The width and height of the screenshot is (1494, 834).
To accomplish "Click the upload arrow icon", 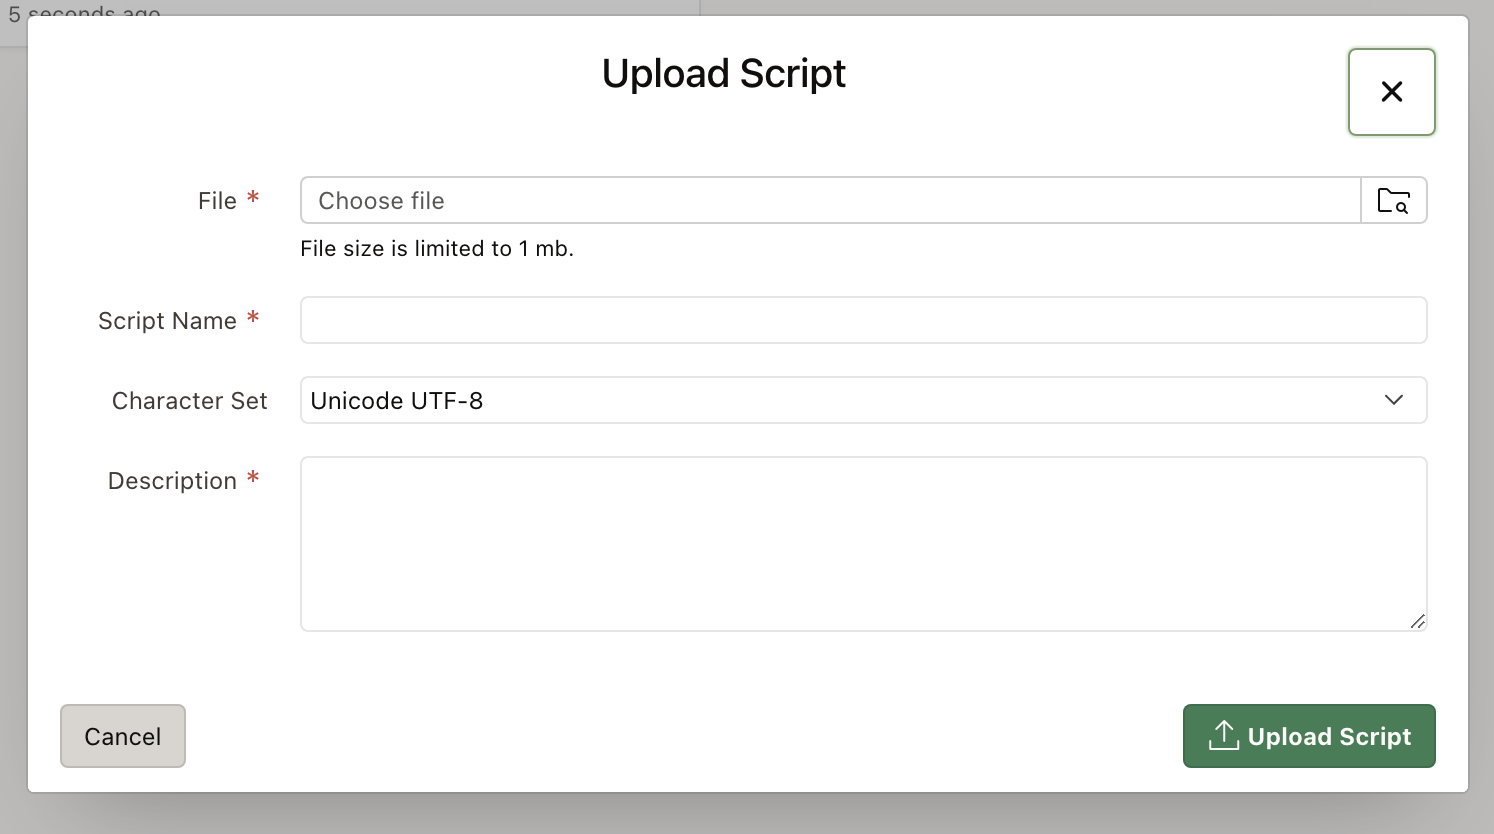I will pos(1223,735).
